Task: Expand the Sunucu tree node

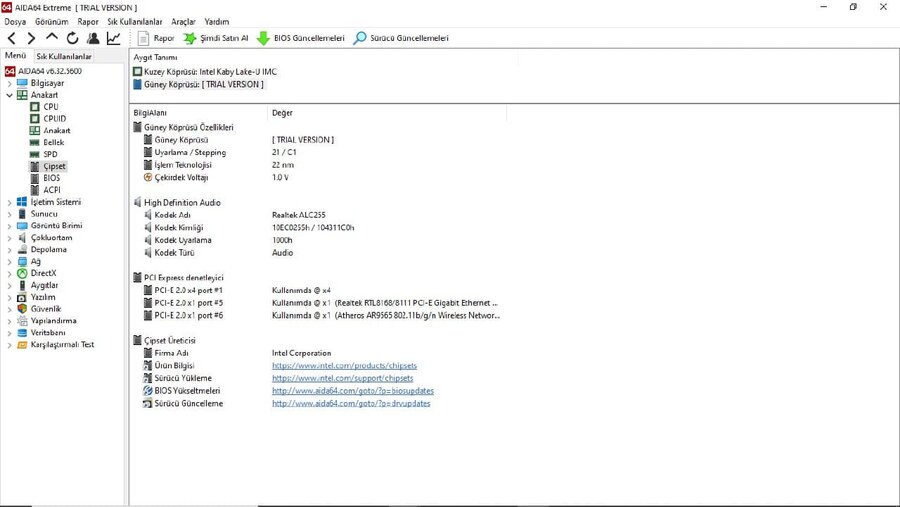Action: pos(9,214)
